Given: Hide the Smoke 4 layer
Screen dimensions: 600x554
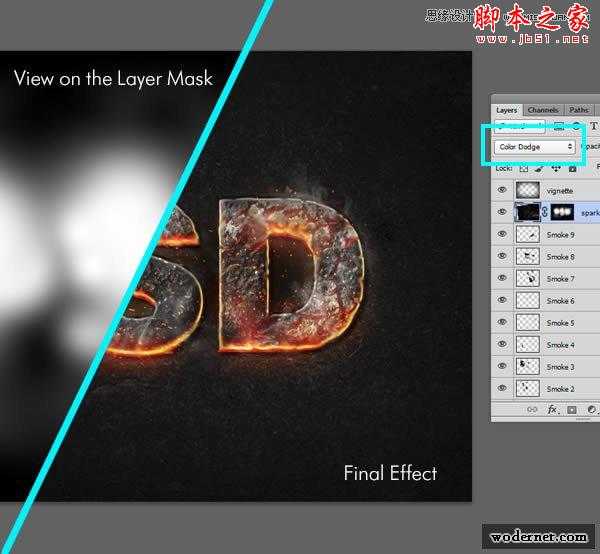Looking at the screenshot, I should click(x=502, y=344).
